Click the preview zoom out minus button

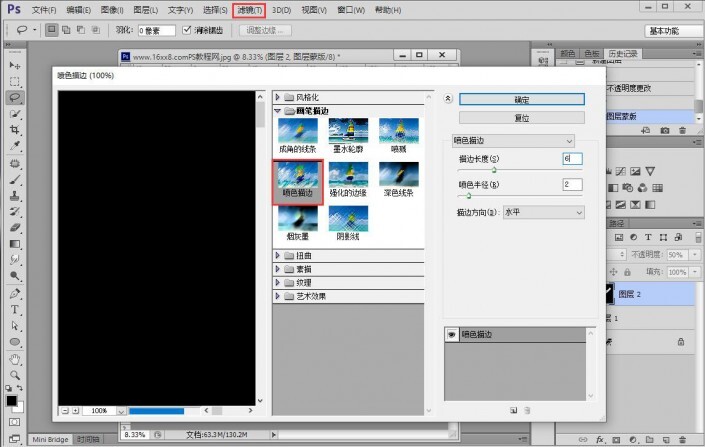(64, 410)
